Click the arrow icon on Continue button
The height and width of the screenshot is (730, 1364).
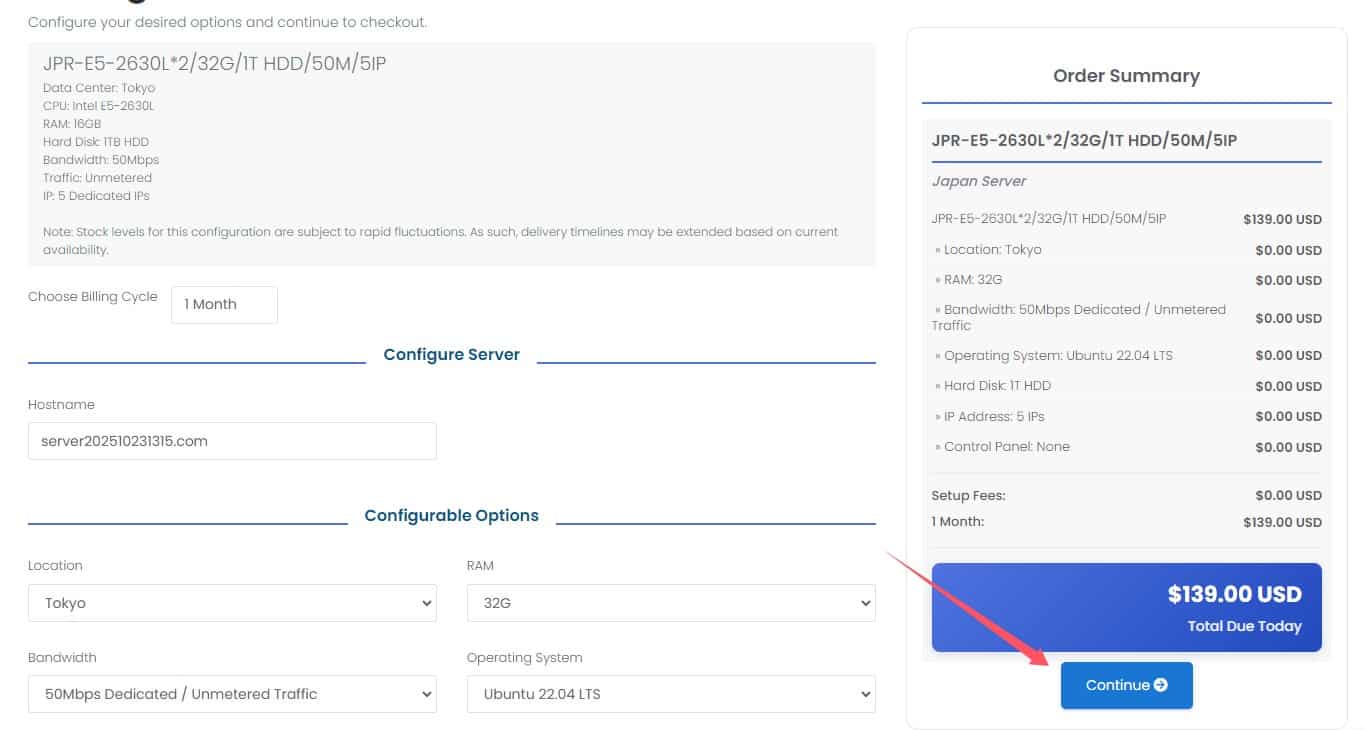[1160, 685]
